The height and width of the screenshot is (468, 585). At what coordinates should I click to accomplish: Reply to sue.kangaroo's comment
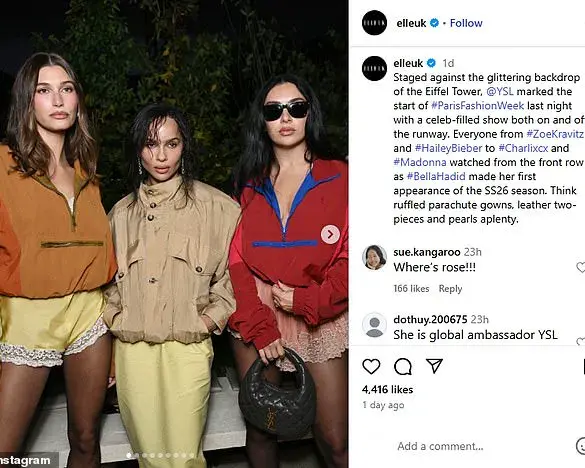tap(450, 288)
